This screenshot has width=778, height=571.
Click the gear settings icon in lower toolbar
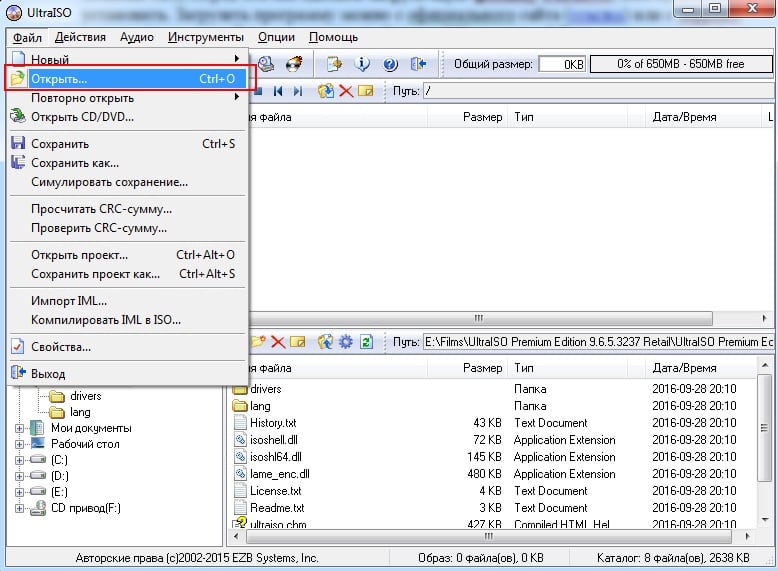coord(345,342)
